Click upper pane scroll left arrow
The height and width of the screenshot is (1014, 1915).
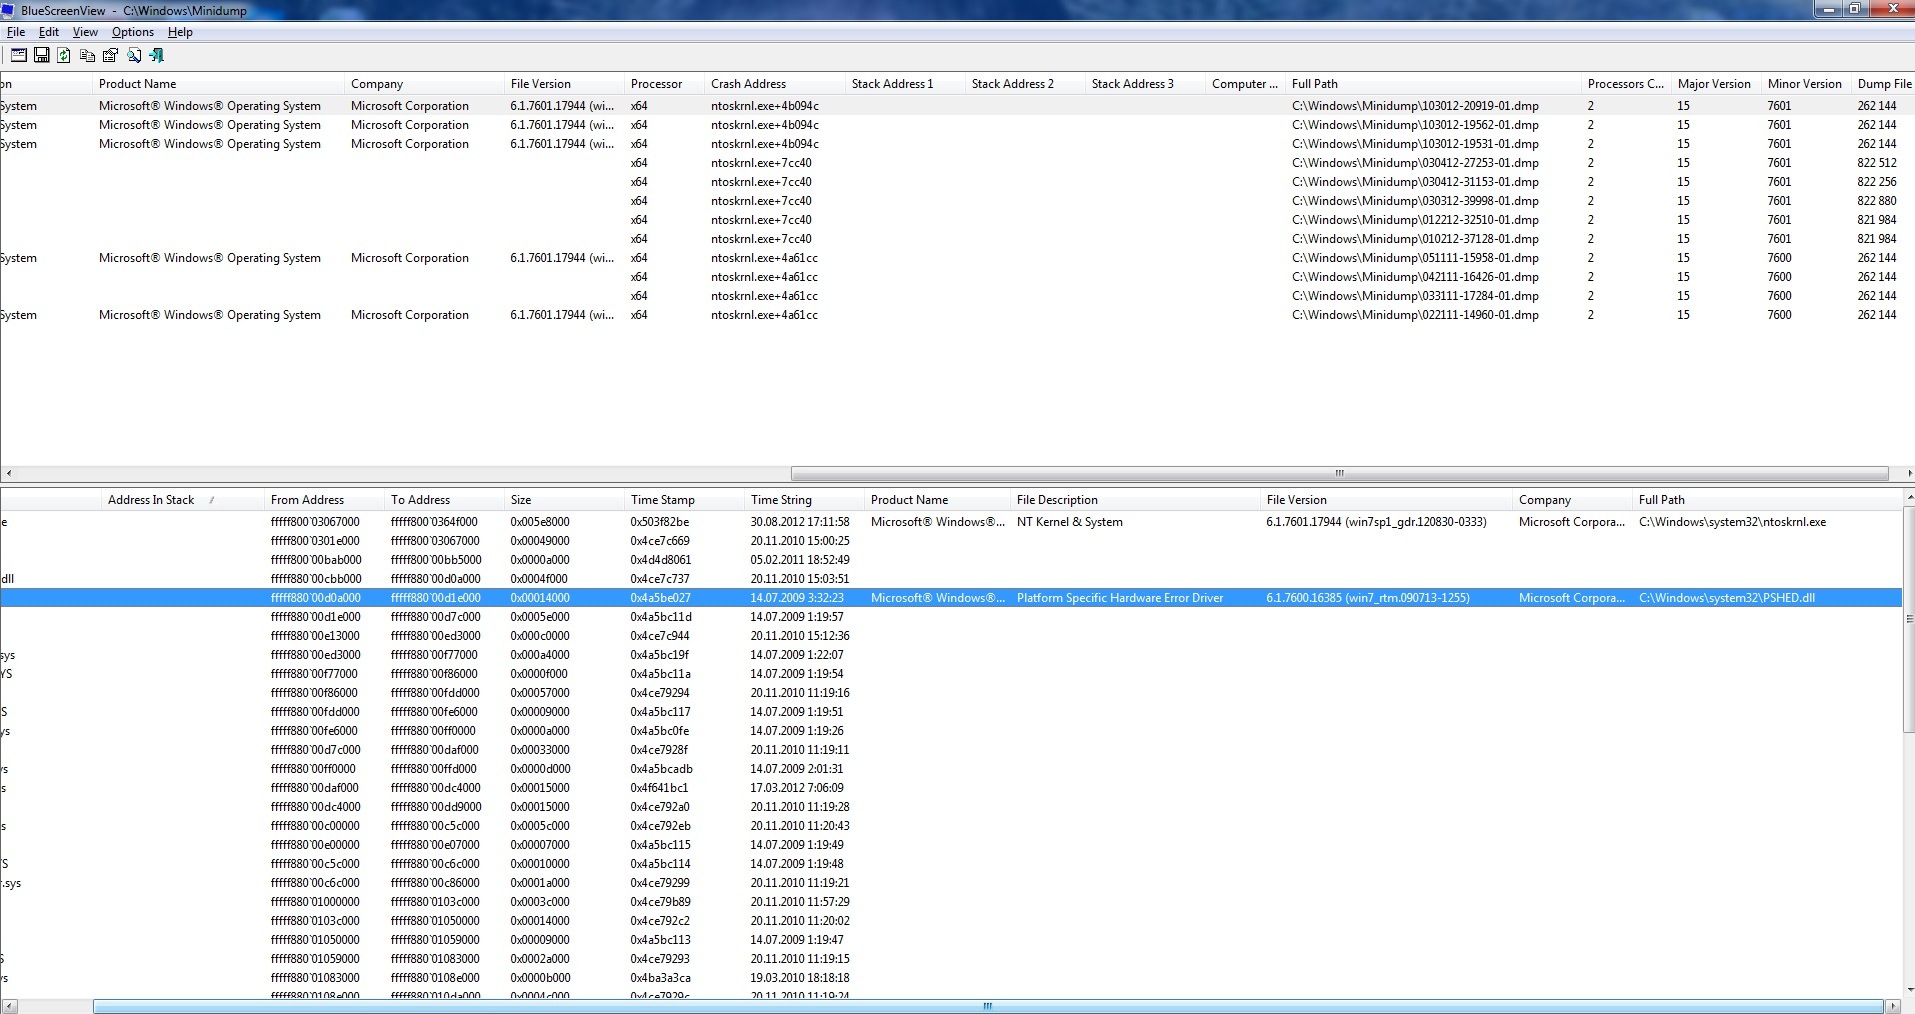pos(8,473)
